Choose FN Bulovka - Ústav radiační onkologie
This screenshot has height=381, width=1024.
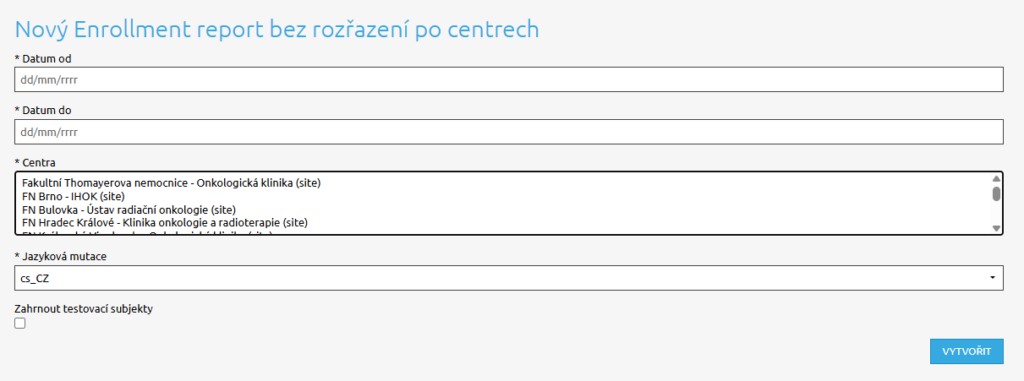(x=129, y=209)
